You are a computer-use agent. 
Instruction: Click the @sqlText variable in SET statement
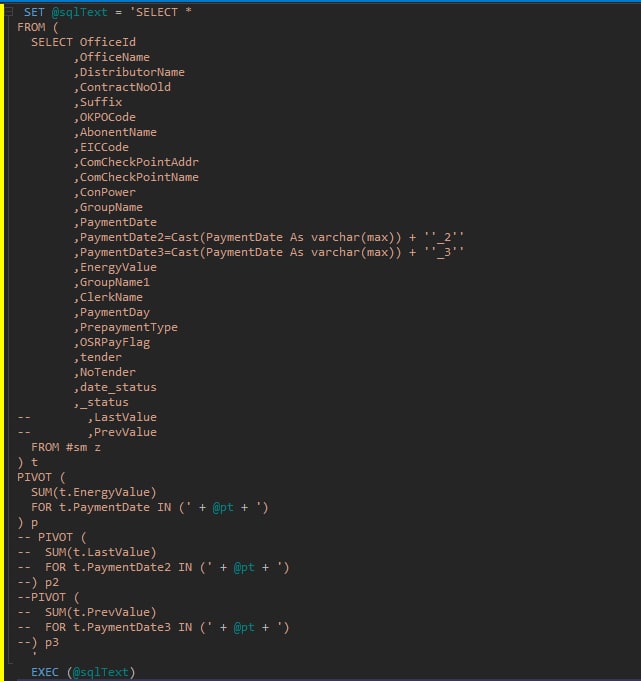coord(79,12)
